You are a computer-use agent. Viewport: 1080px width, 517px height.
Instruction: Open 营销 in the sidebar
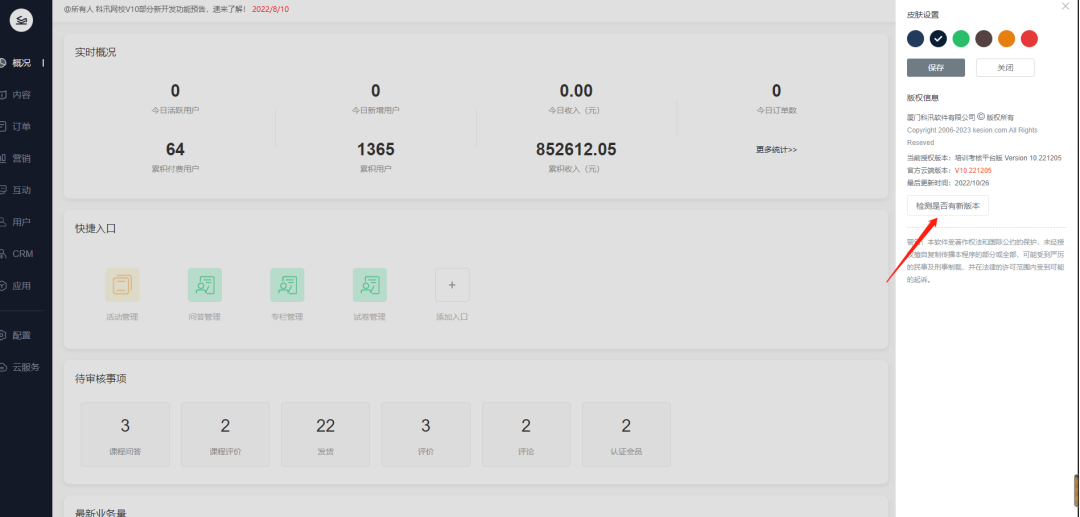click(x=21, y=158)
